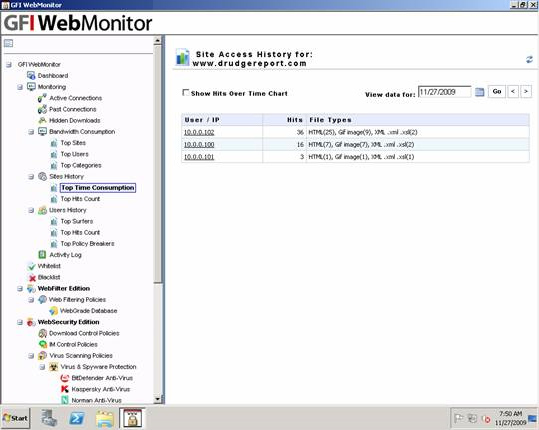Click the refresh icon beside page title
Image resolution: width=539 pixels, height=430 pixels.
(x=529, y=59)
